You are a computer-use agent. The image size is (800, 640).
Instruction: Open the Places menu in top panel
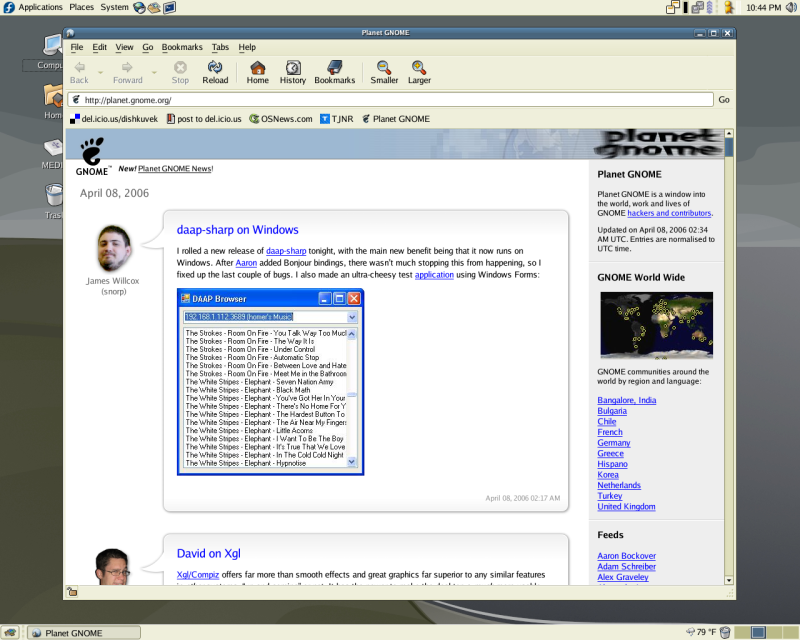tap(82, 7)
